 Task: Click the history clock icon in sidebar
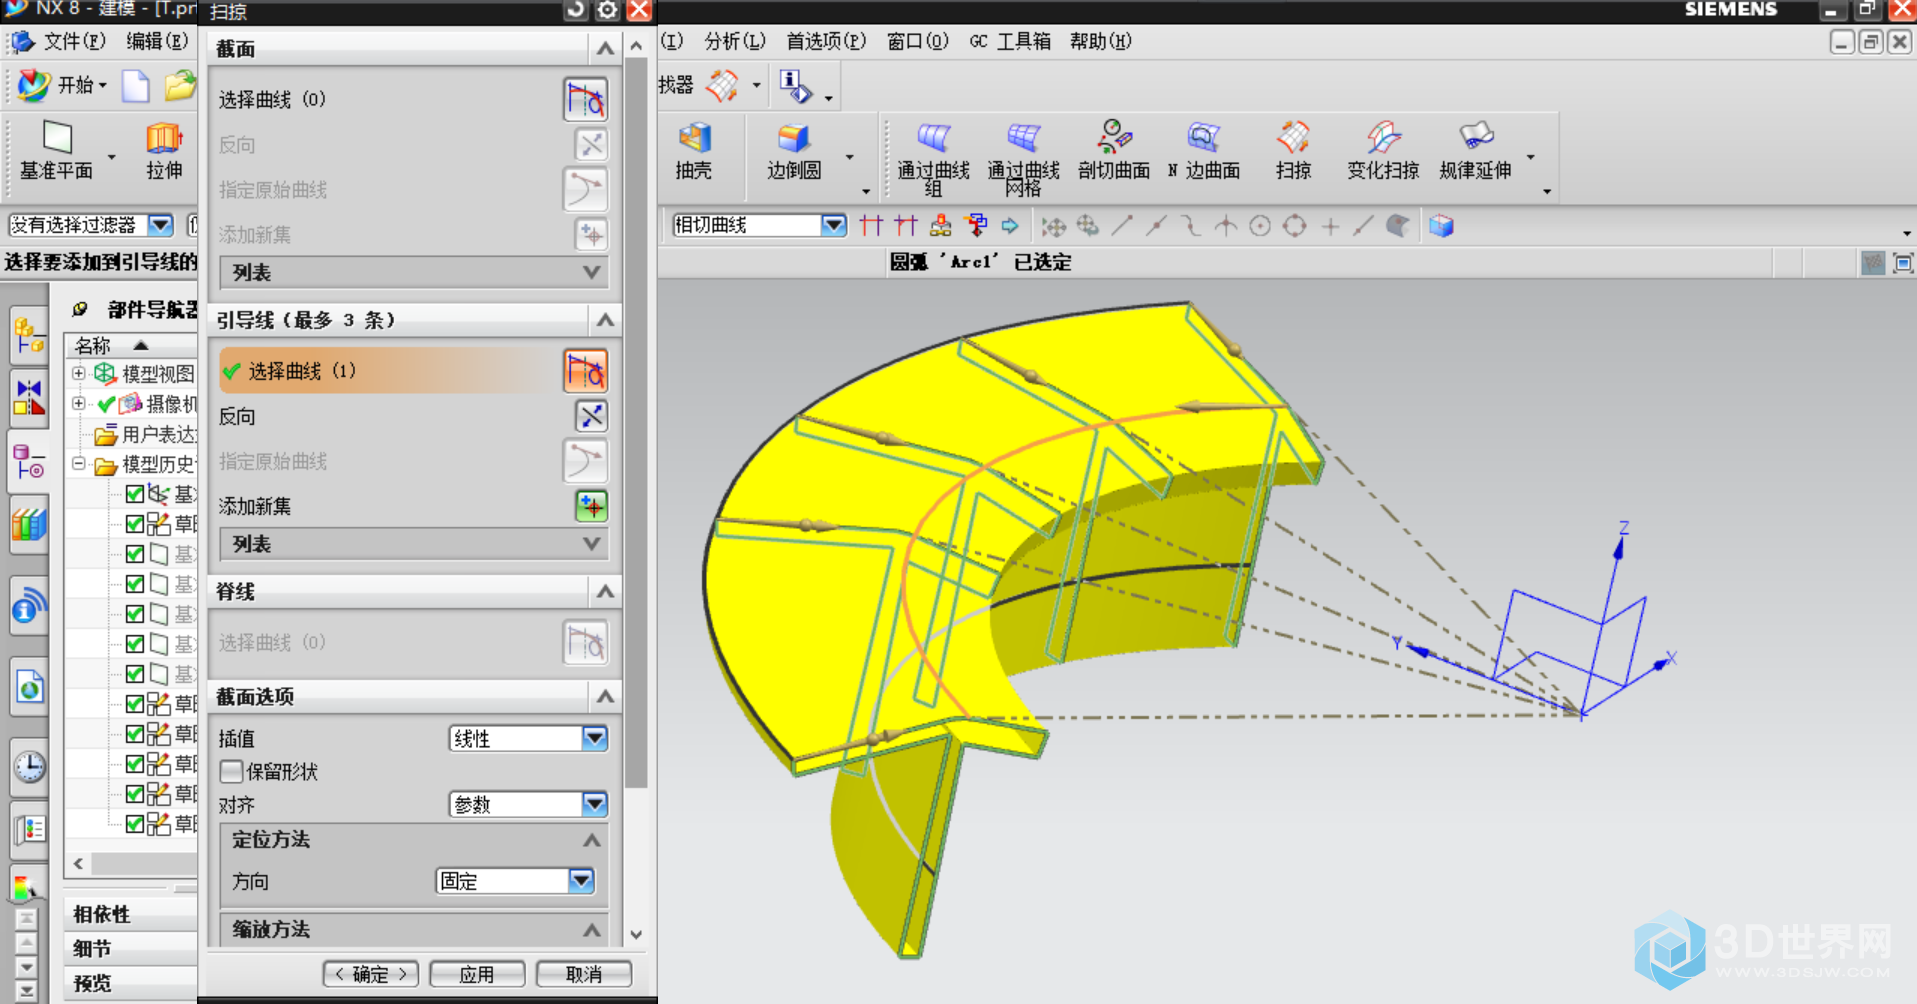[x=30, y=767]
